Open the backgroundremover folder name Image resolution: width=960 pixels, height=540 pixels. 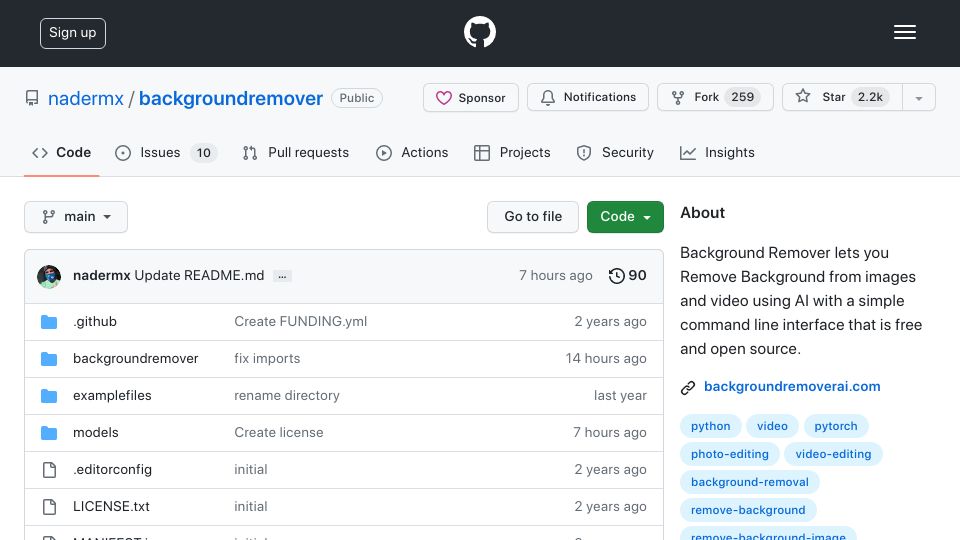click(135, 358)
